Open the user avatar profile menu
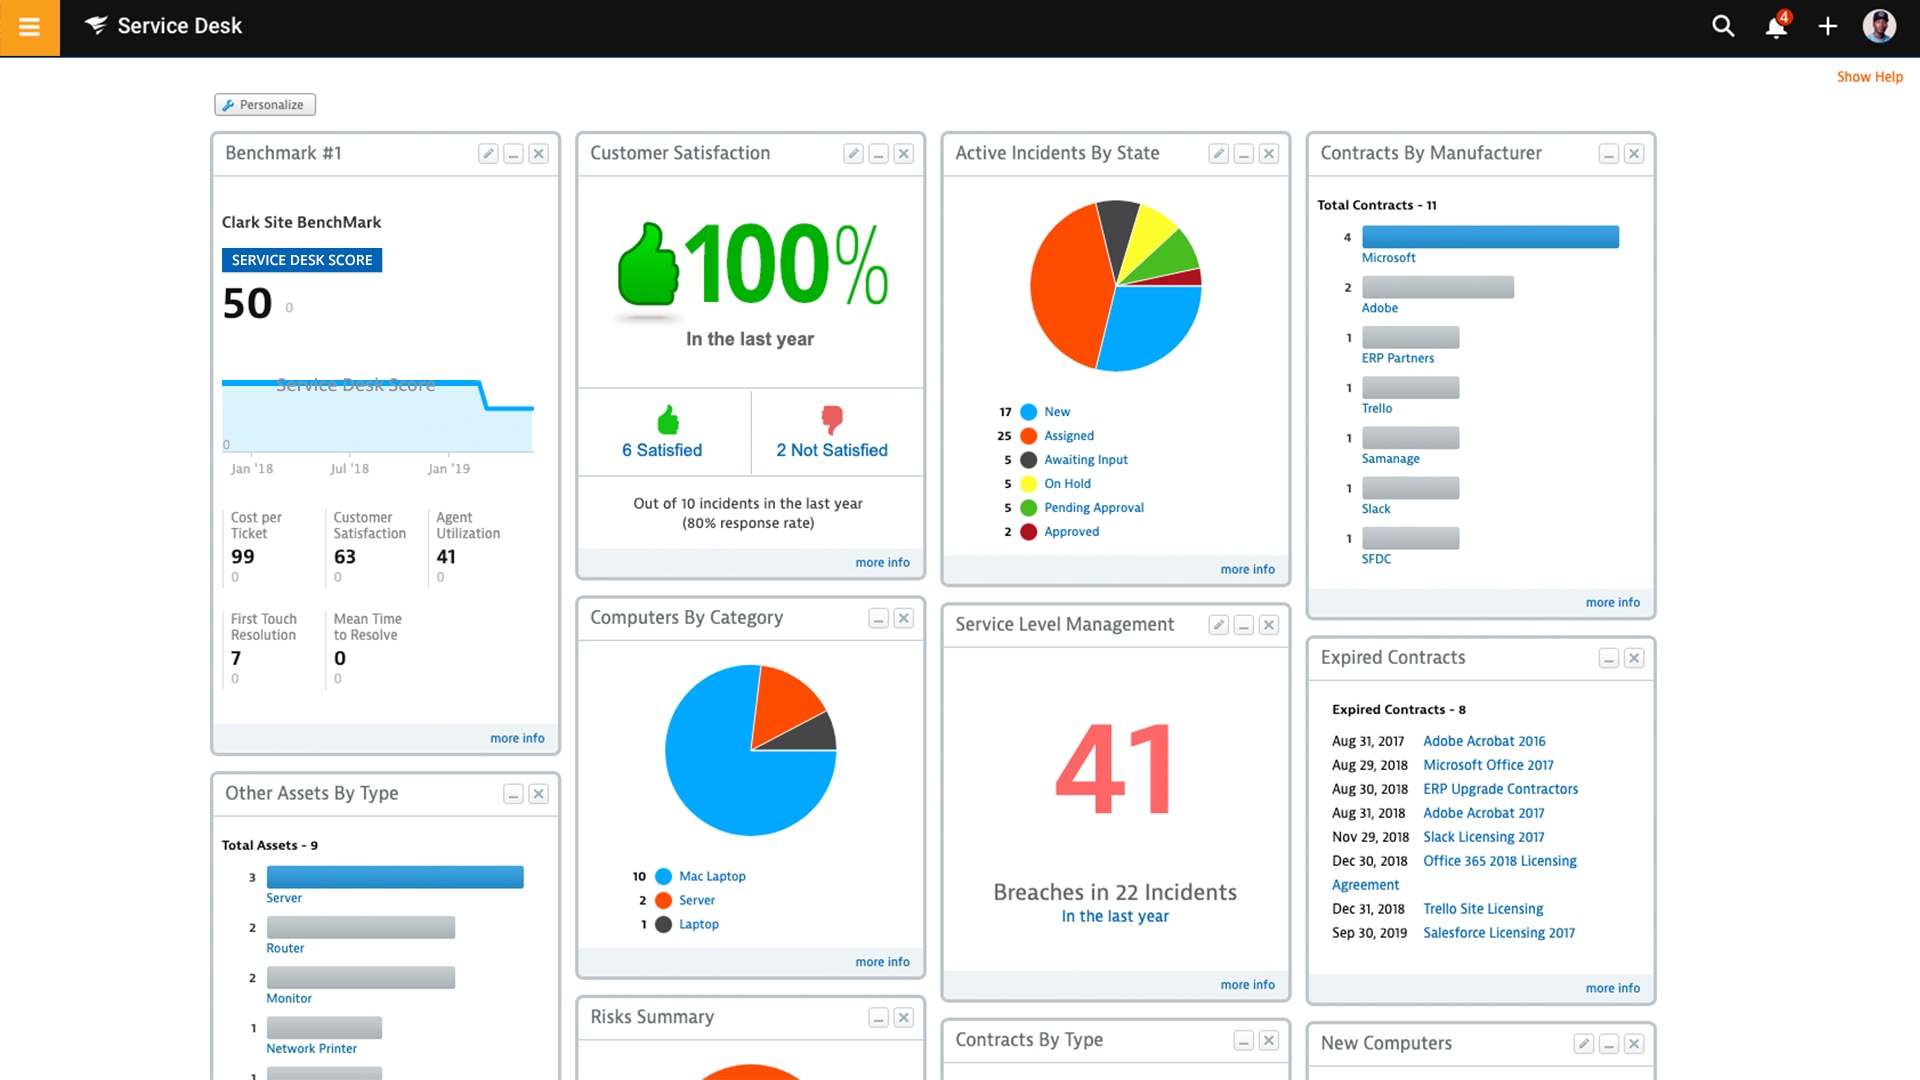 (x=1878, y=27)
